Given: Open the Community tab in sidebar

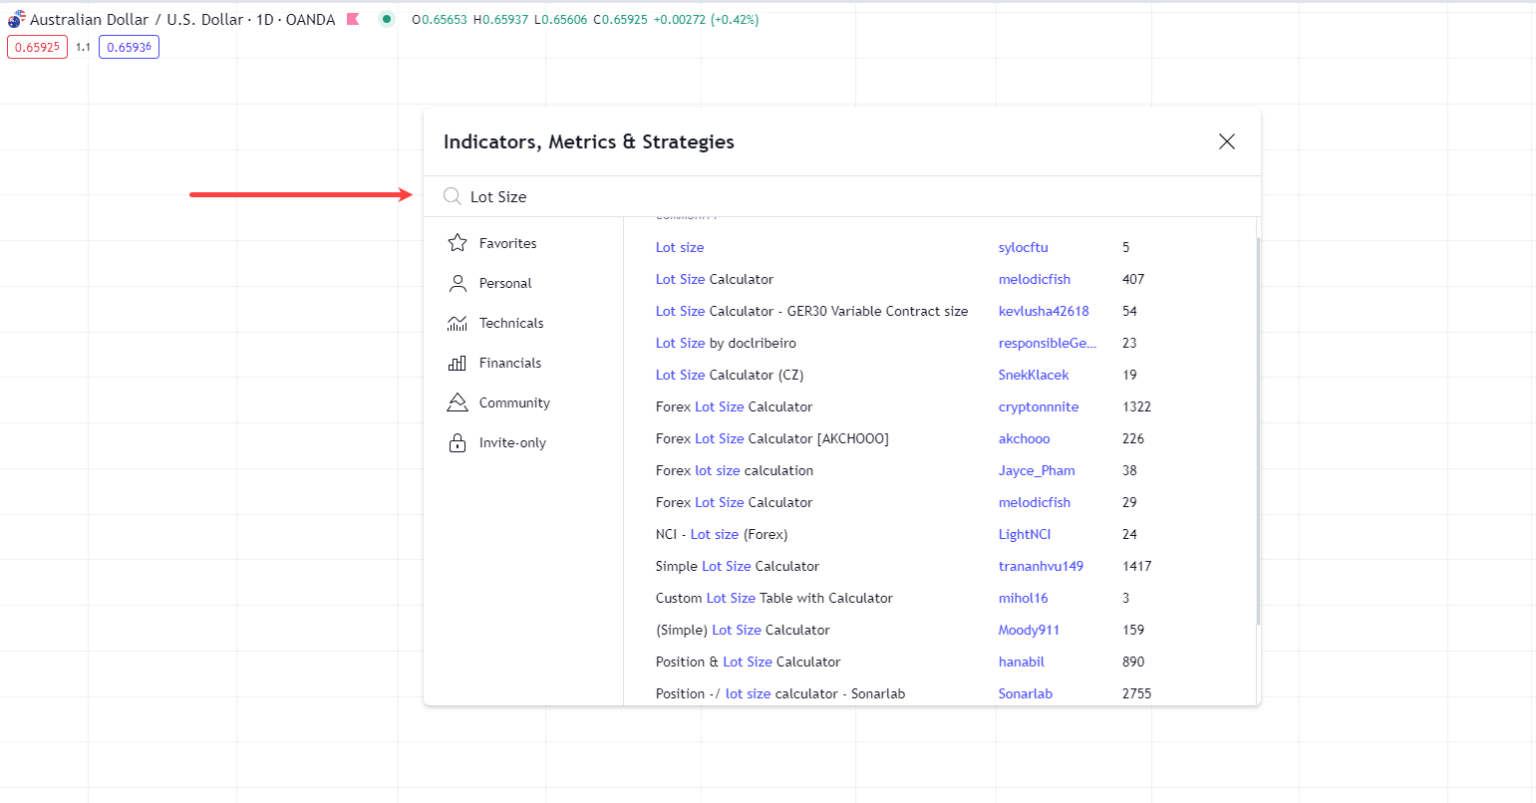Looking at the screenshot, I should click(x=514, y=403).
